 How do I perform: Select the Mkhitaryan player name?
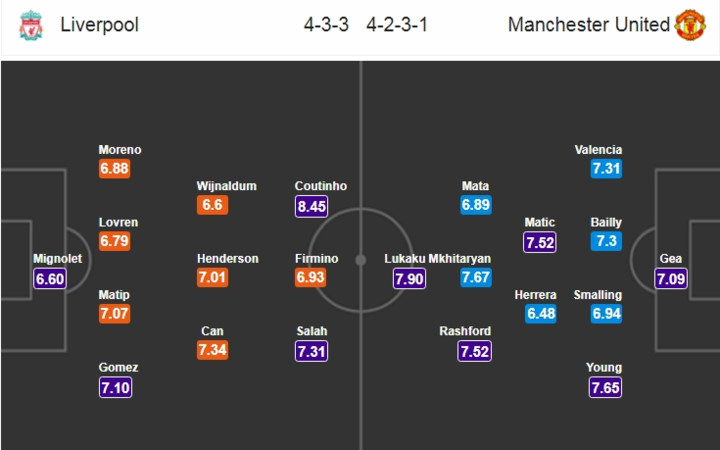460,259
